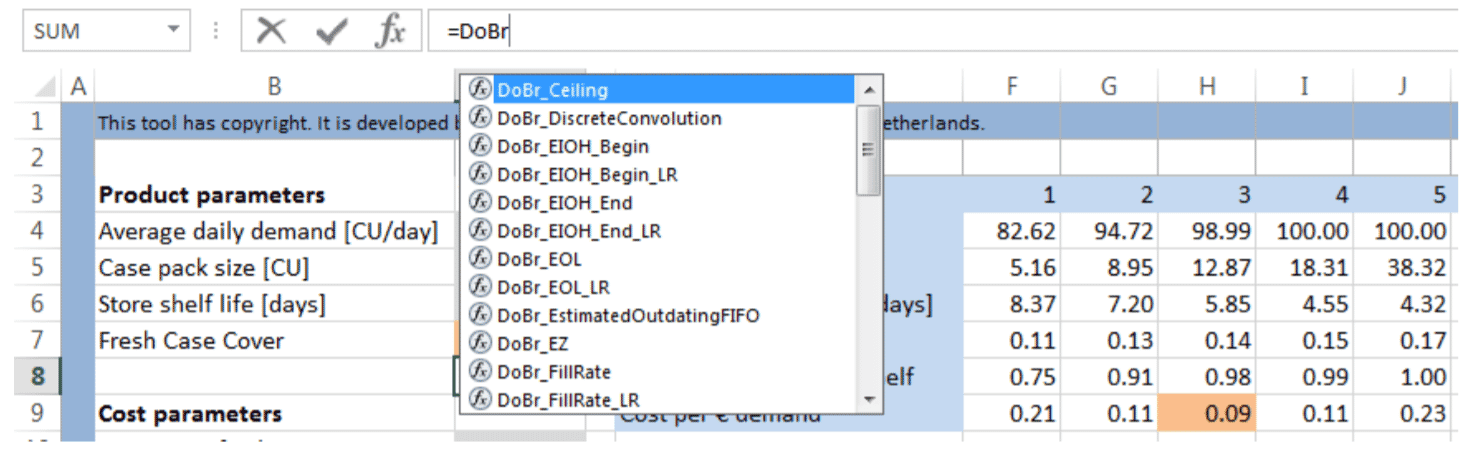Pick DoBr_EIOH_Begin from the suggestions
The height and width of the screenshot is (450, 1474).
pyautogui.click(x=660, y=146)
